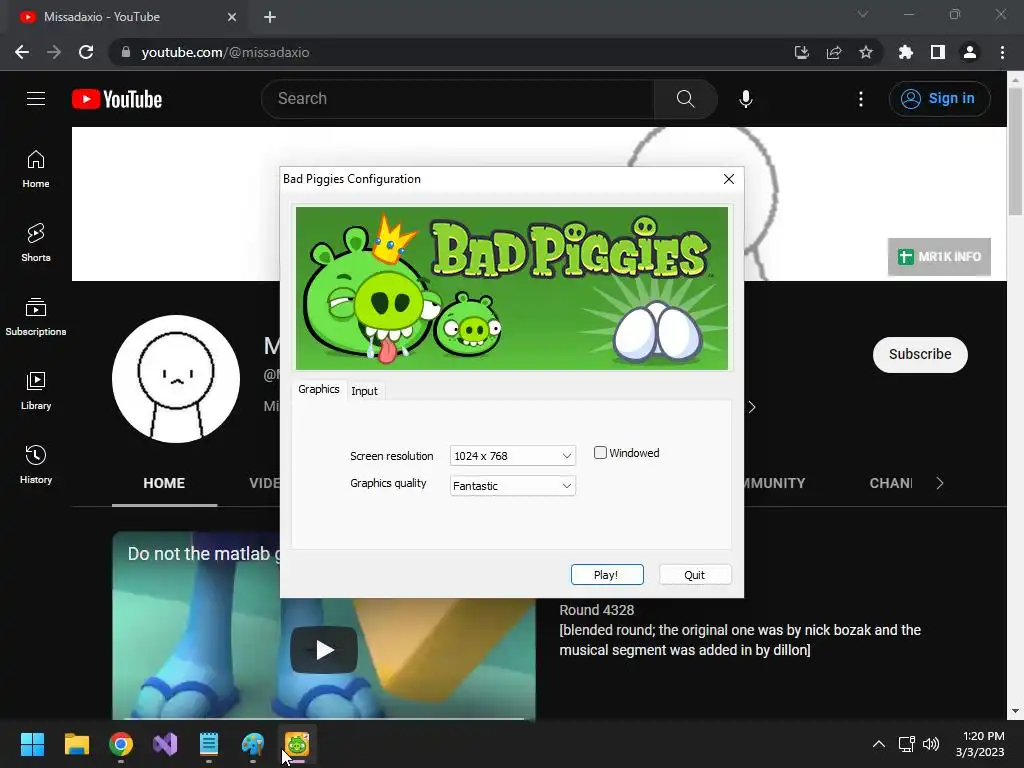This screenshot has height=768, width=1024.
Task: Select the Graphics tab
Action: 319,389
